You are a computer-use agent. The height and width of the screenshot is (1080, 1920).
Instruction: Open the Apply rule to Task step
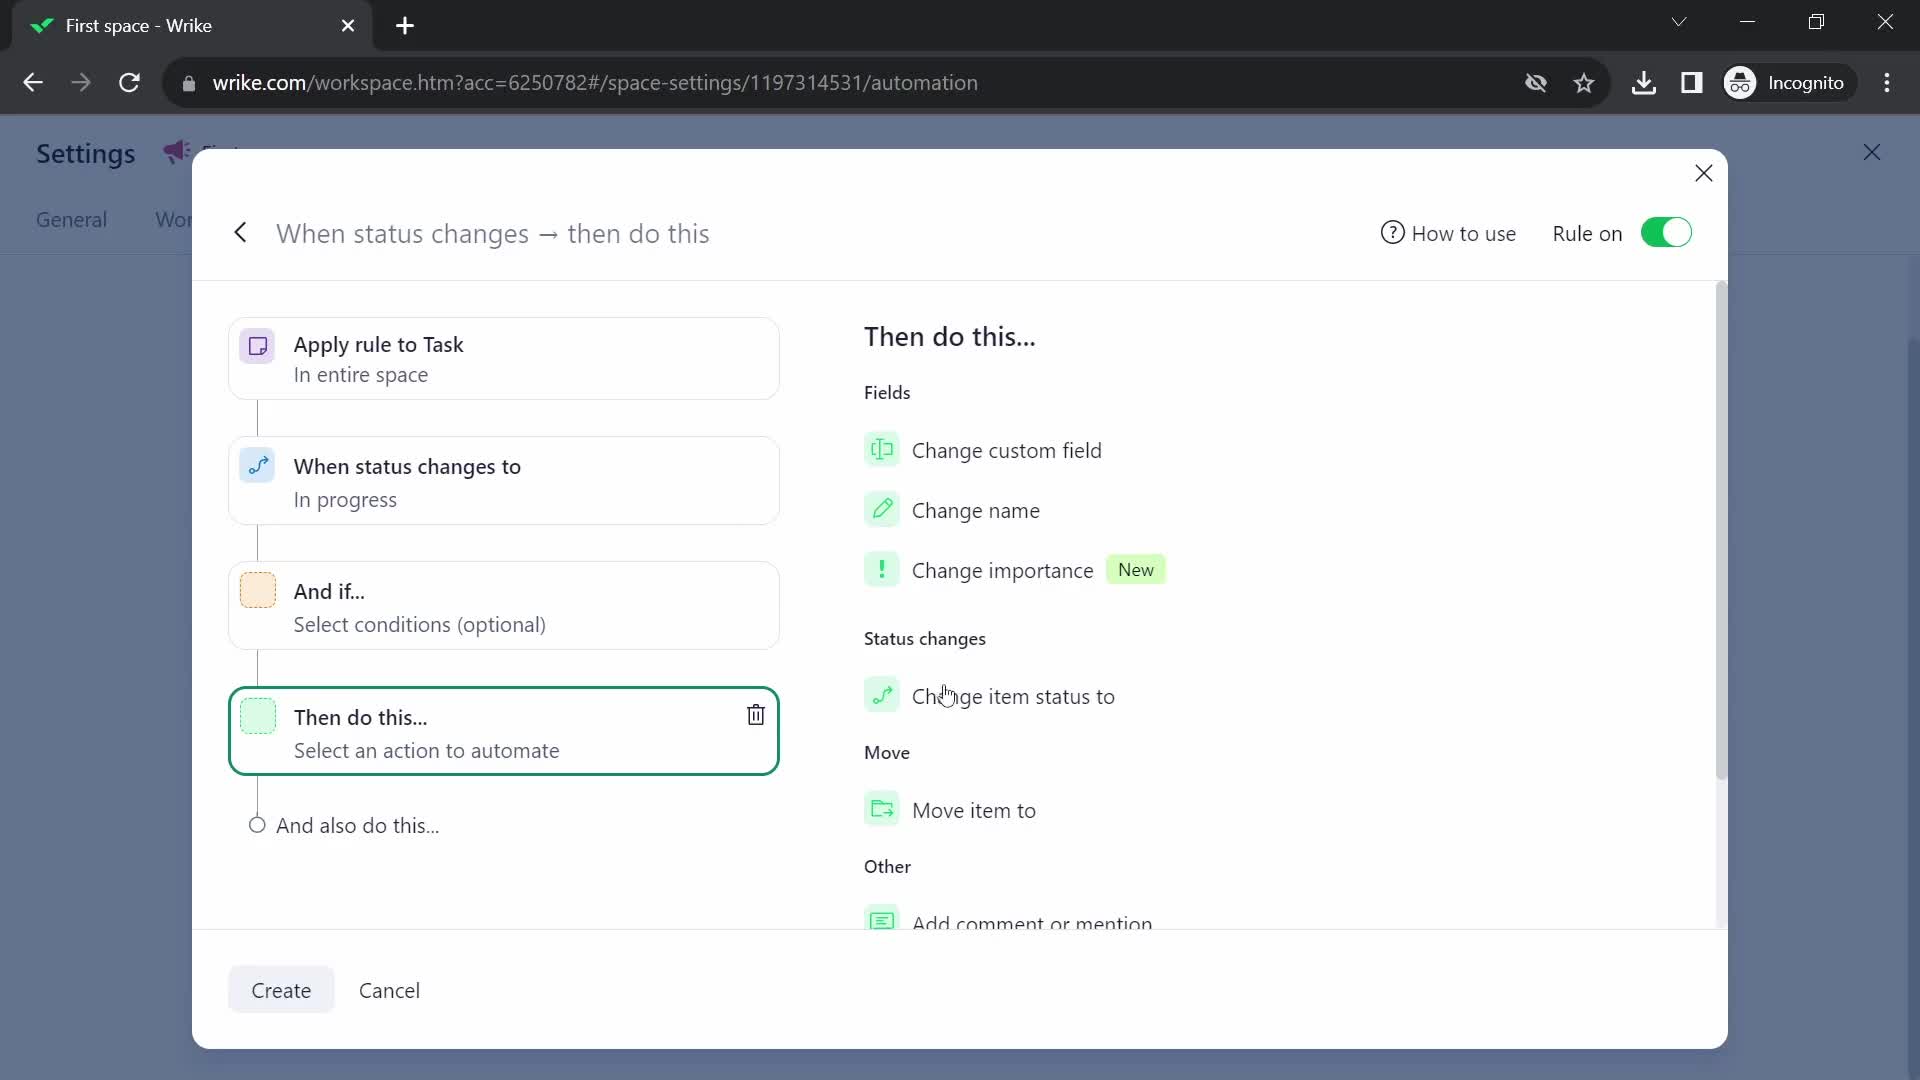click(504, 359)
